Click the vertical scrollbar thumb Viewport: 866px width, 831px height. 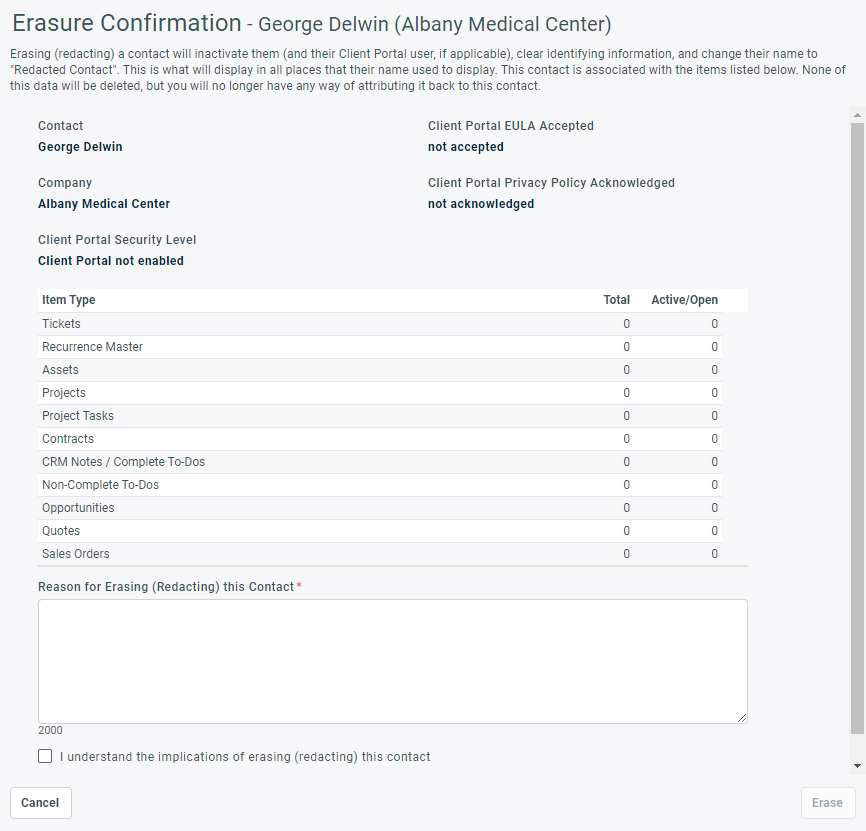point(857,430)
